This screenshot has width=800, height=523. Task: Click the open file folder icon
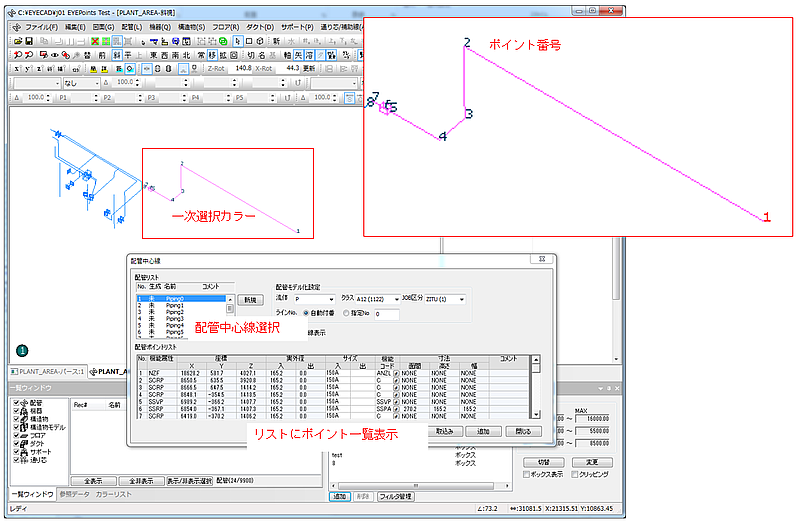(x=18, y=41)
